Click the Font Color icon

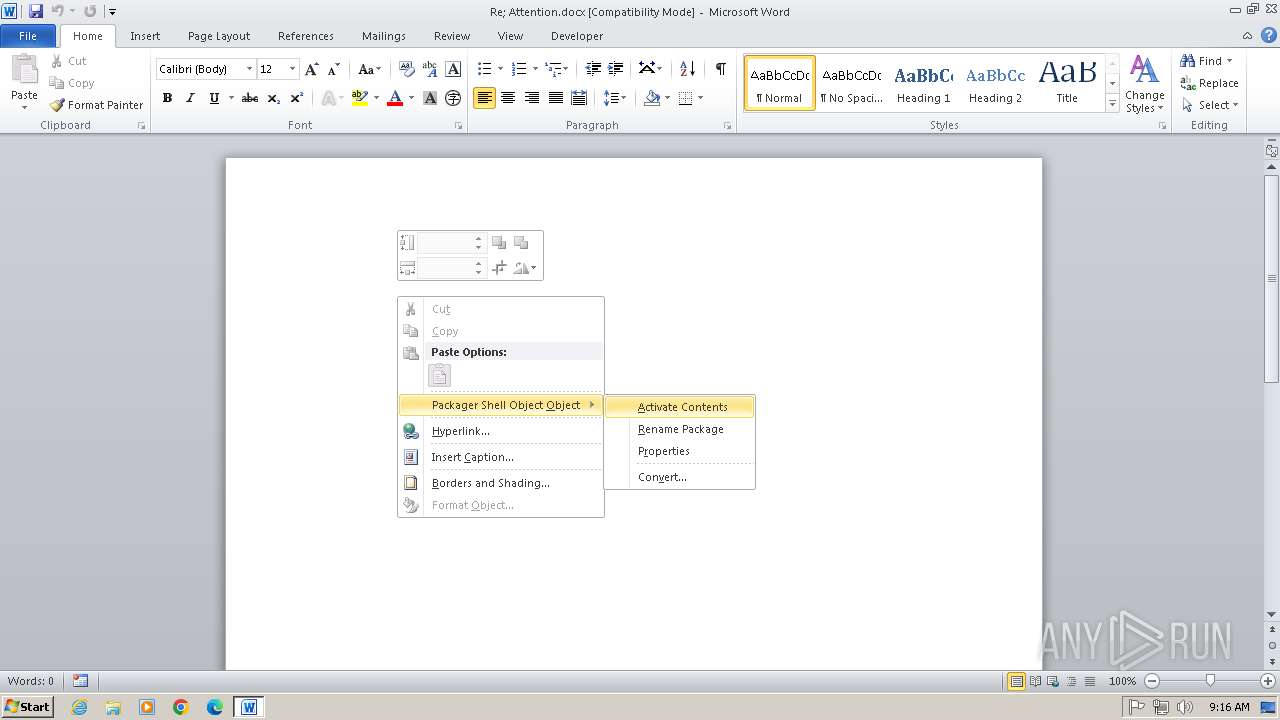coord(395,98)
